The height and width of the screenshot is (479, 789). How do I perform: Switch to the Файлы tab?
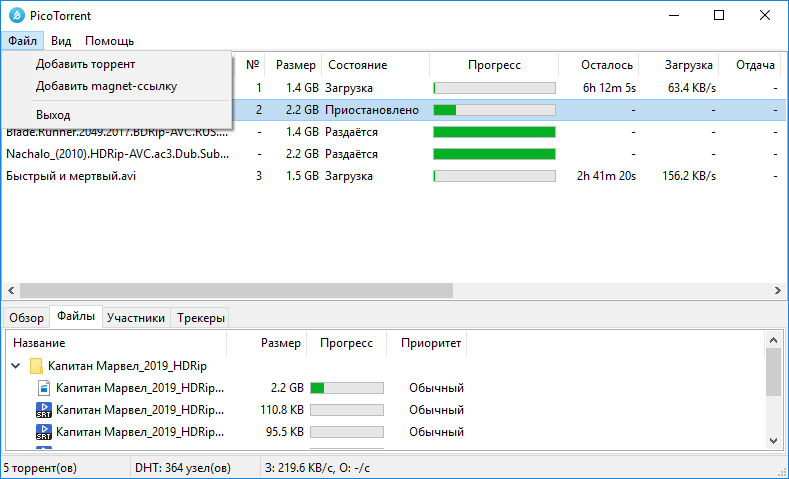click(x=76, y=316)
